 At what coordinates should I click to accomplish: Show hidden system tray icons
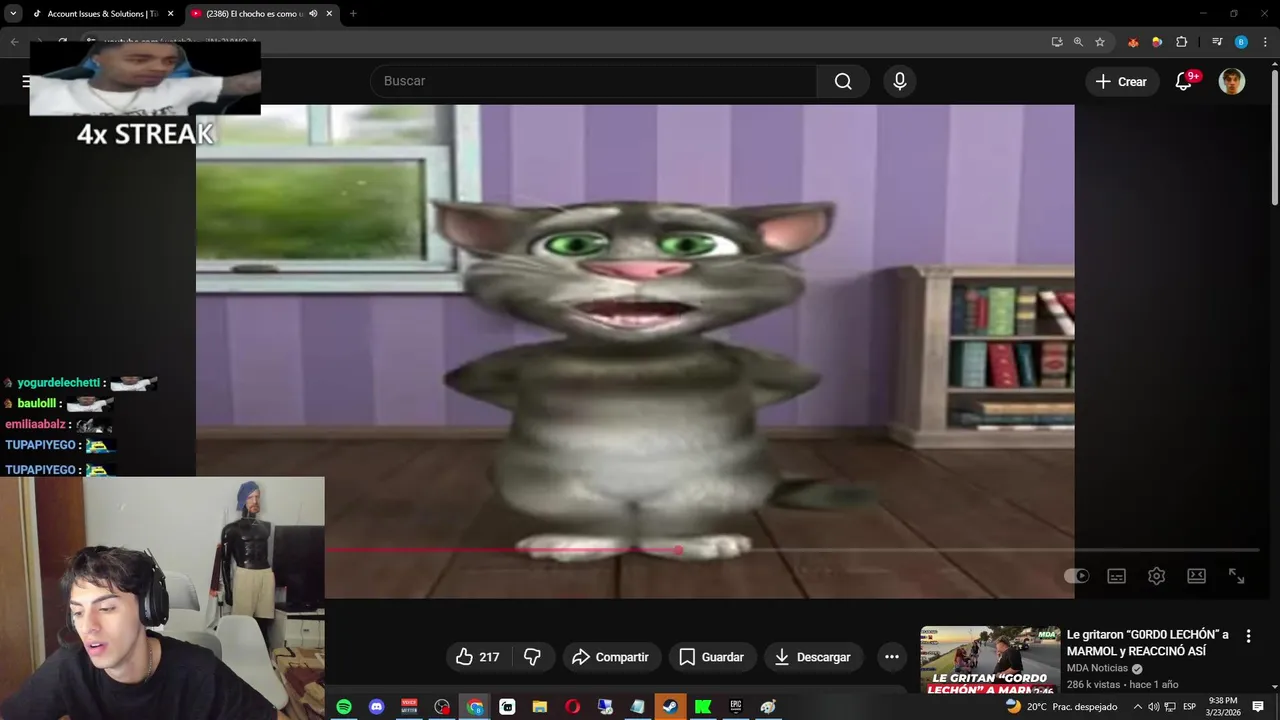(x=1137, y=707)
